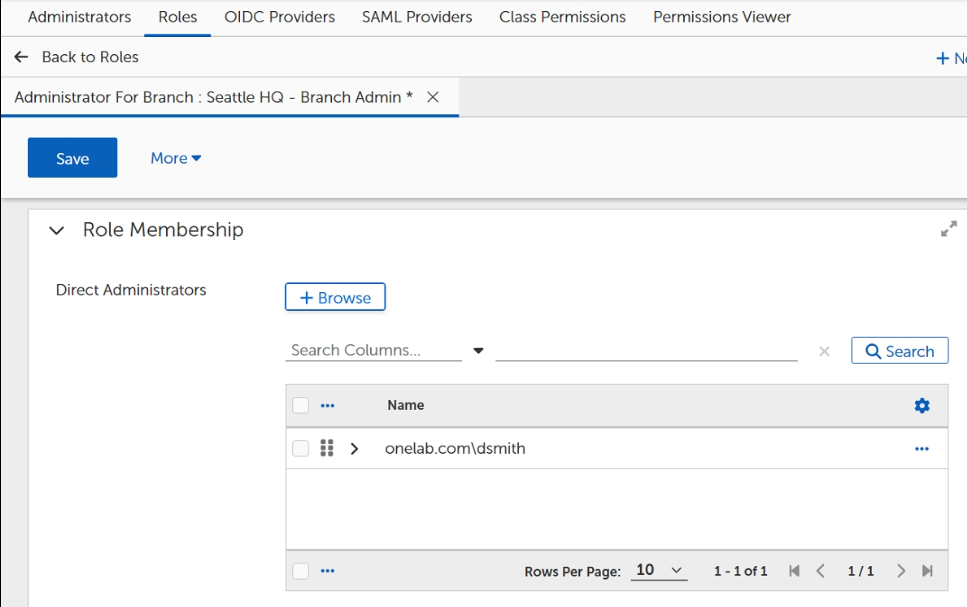Open the Rows Per Page dropdown
The width and height of the screenshot is (967, 607).
[x=660, y=570]
